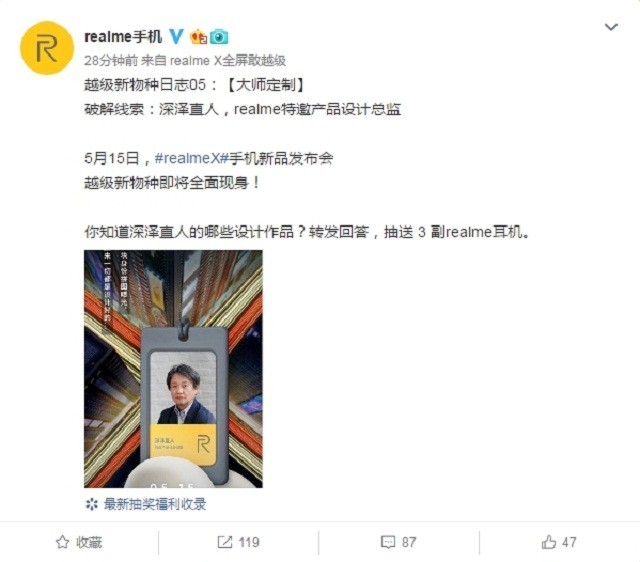Click the comment bubble icon
The width and height of the screenshot is (640, 562).
click(387, 542)
